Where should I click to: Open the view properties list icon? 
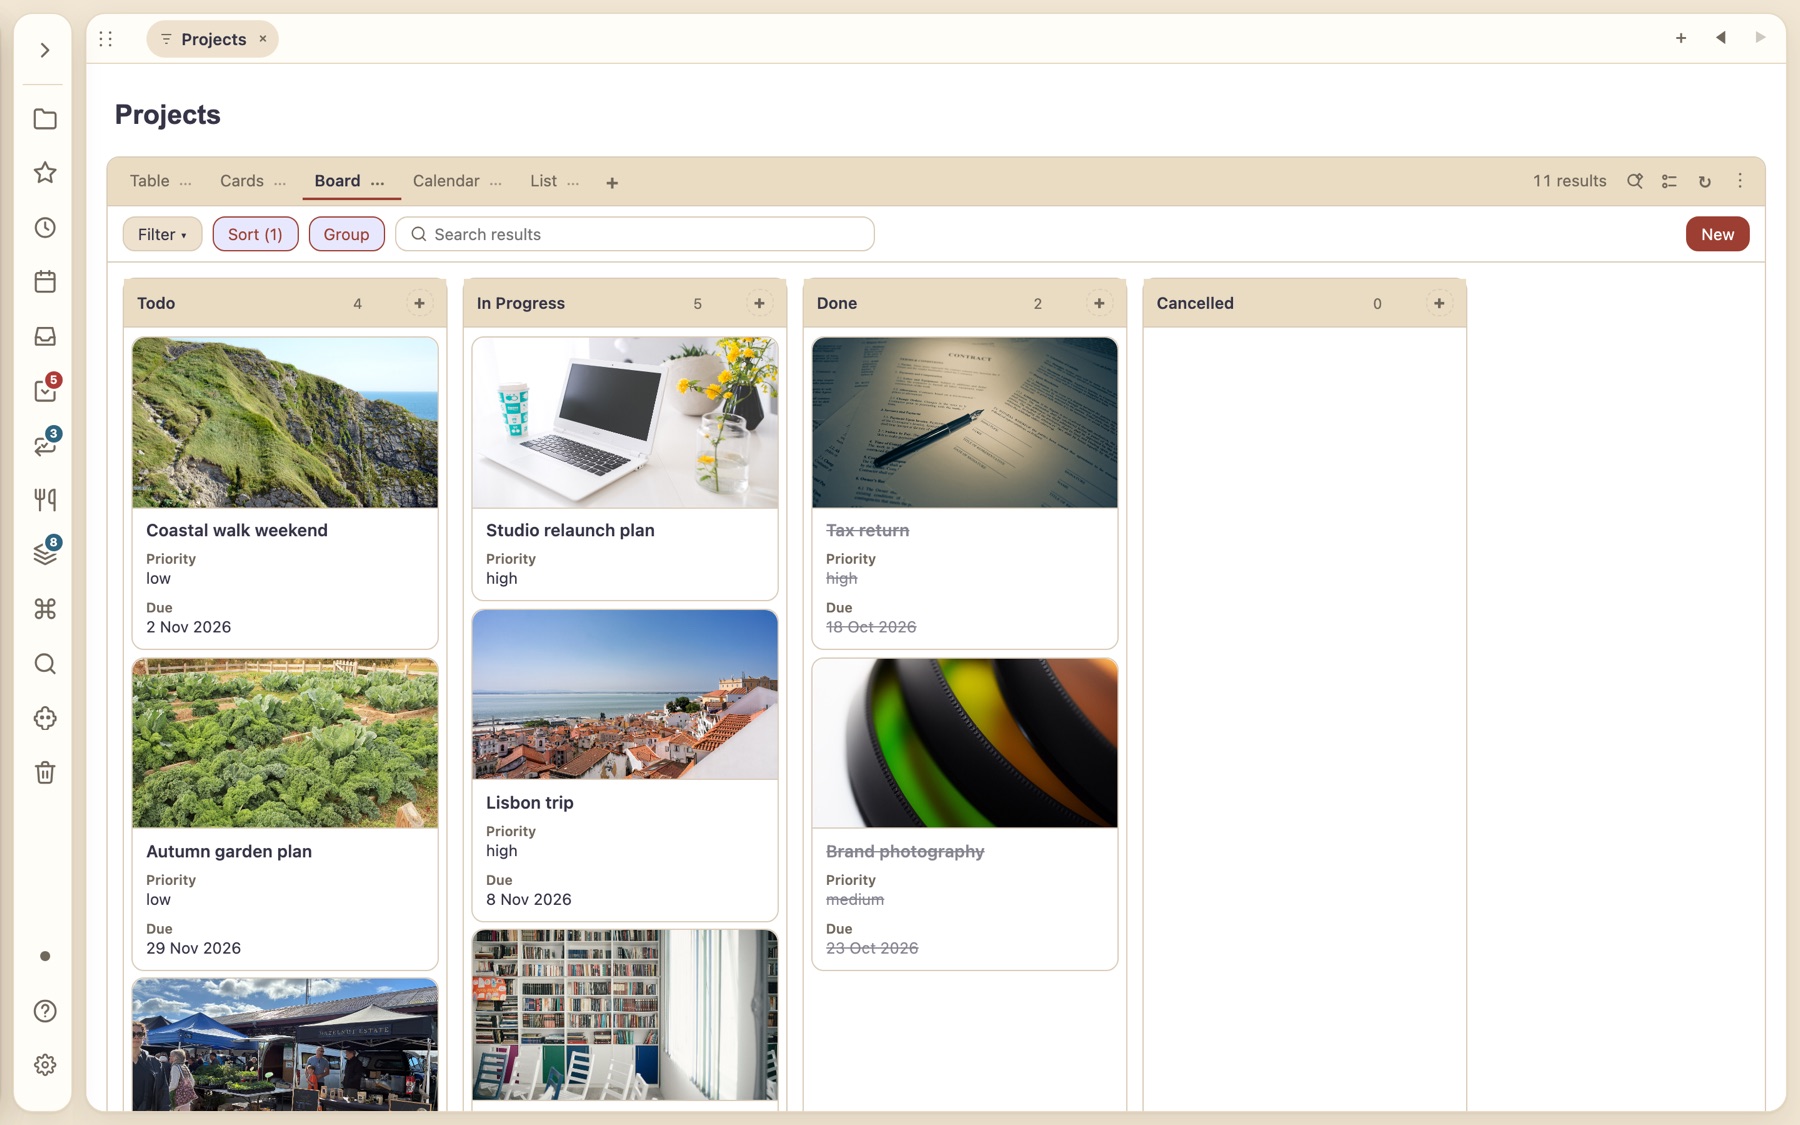(x=1670, y=181)
